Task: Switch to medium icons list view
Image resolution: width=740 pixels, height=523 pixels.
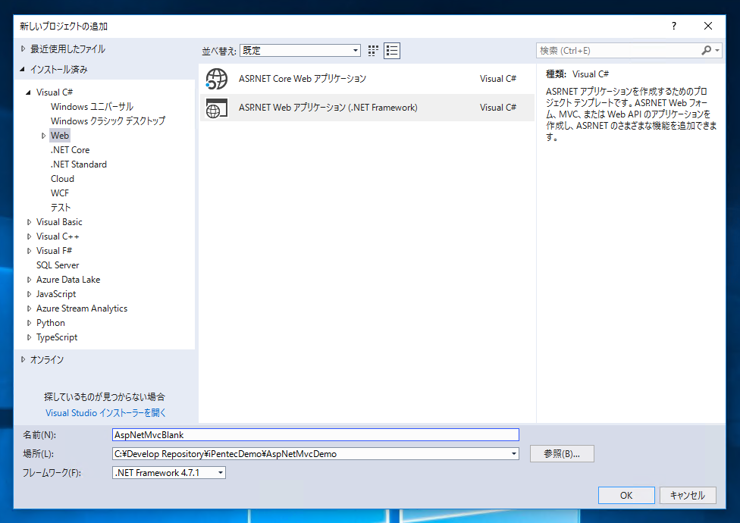Action: pos(392,51)
